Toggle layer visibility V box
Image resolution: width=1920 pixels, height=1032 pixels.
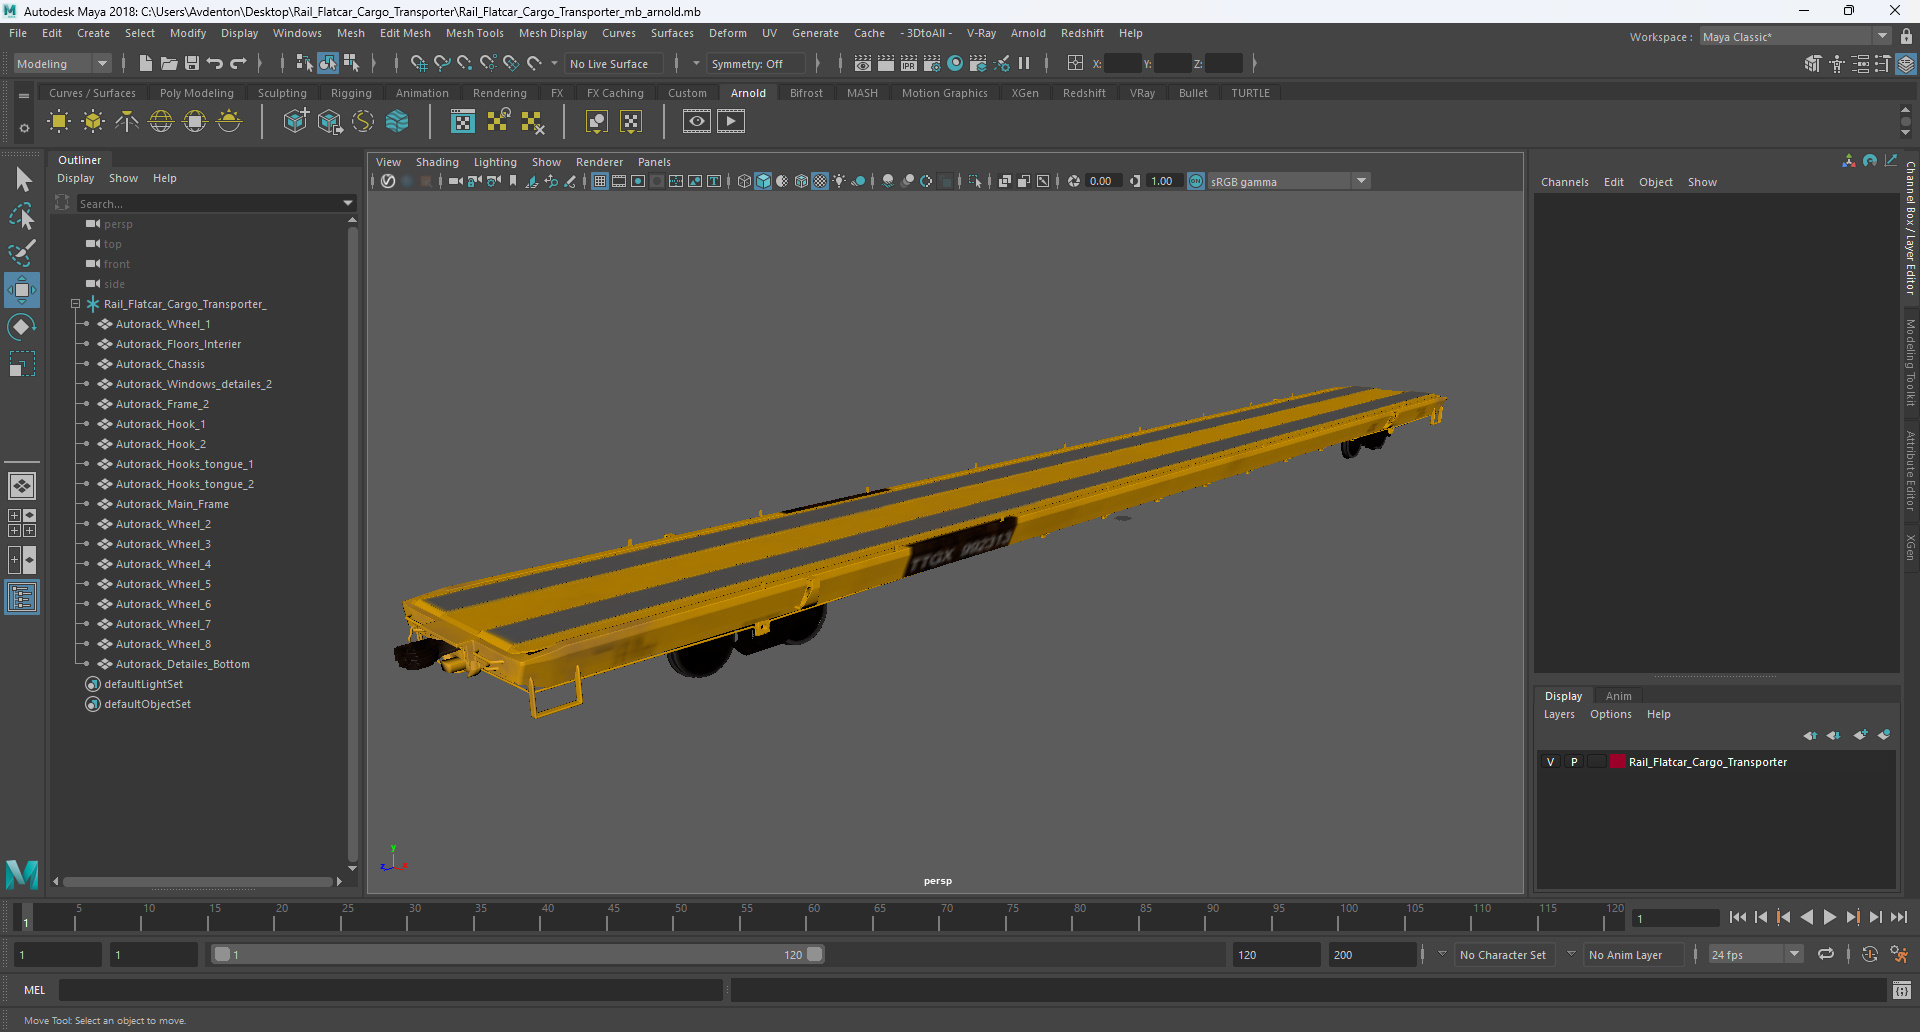tap(1551, 762)
